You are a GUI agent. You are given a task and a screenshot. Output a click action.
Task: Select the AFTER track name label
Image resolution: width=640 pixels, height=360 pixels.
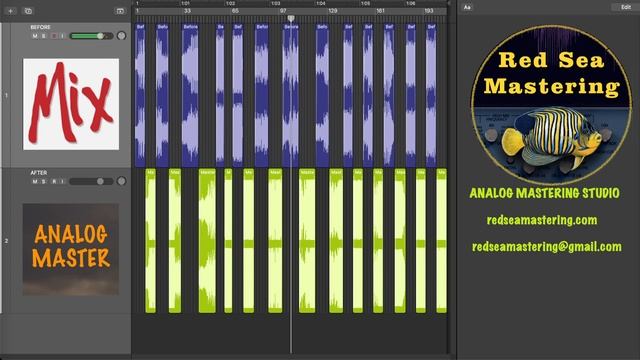[39, 173]
